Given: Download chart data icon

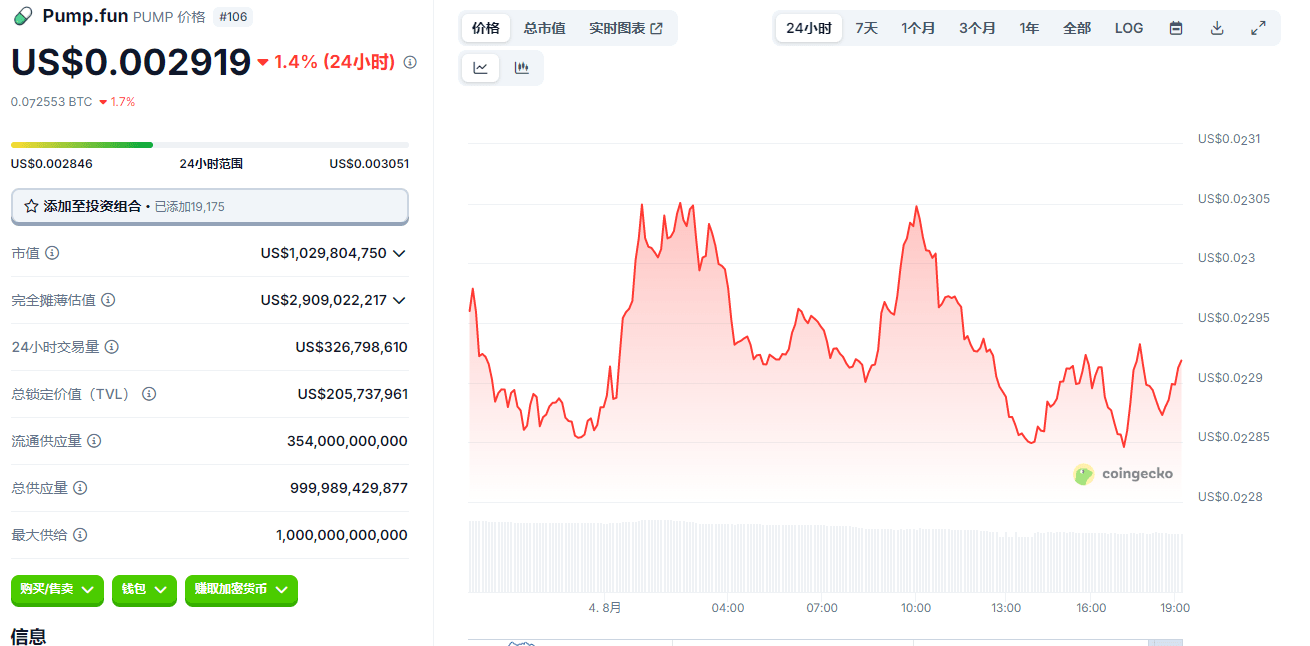Looking at the screenshot, I should tap(1217, 28).
